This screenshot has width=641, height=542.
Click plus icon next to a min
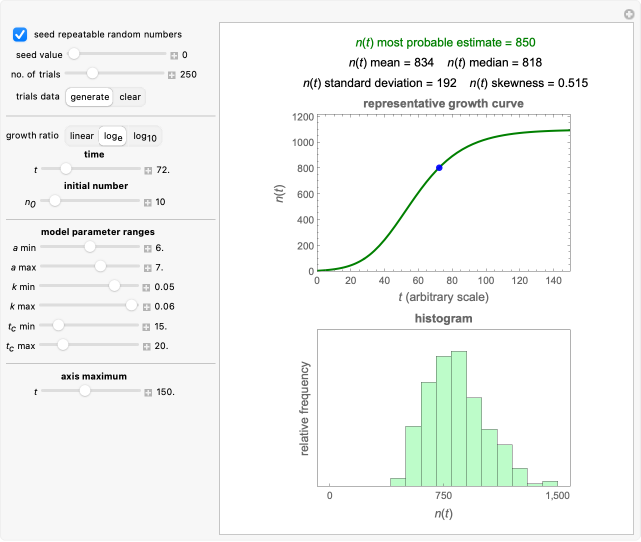148,247
